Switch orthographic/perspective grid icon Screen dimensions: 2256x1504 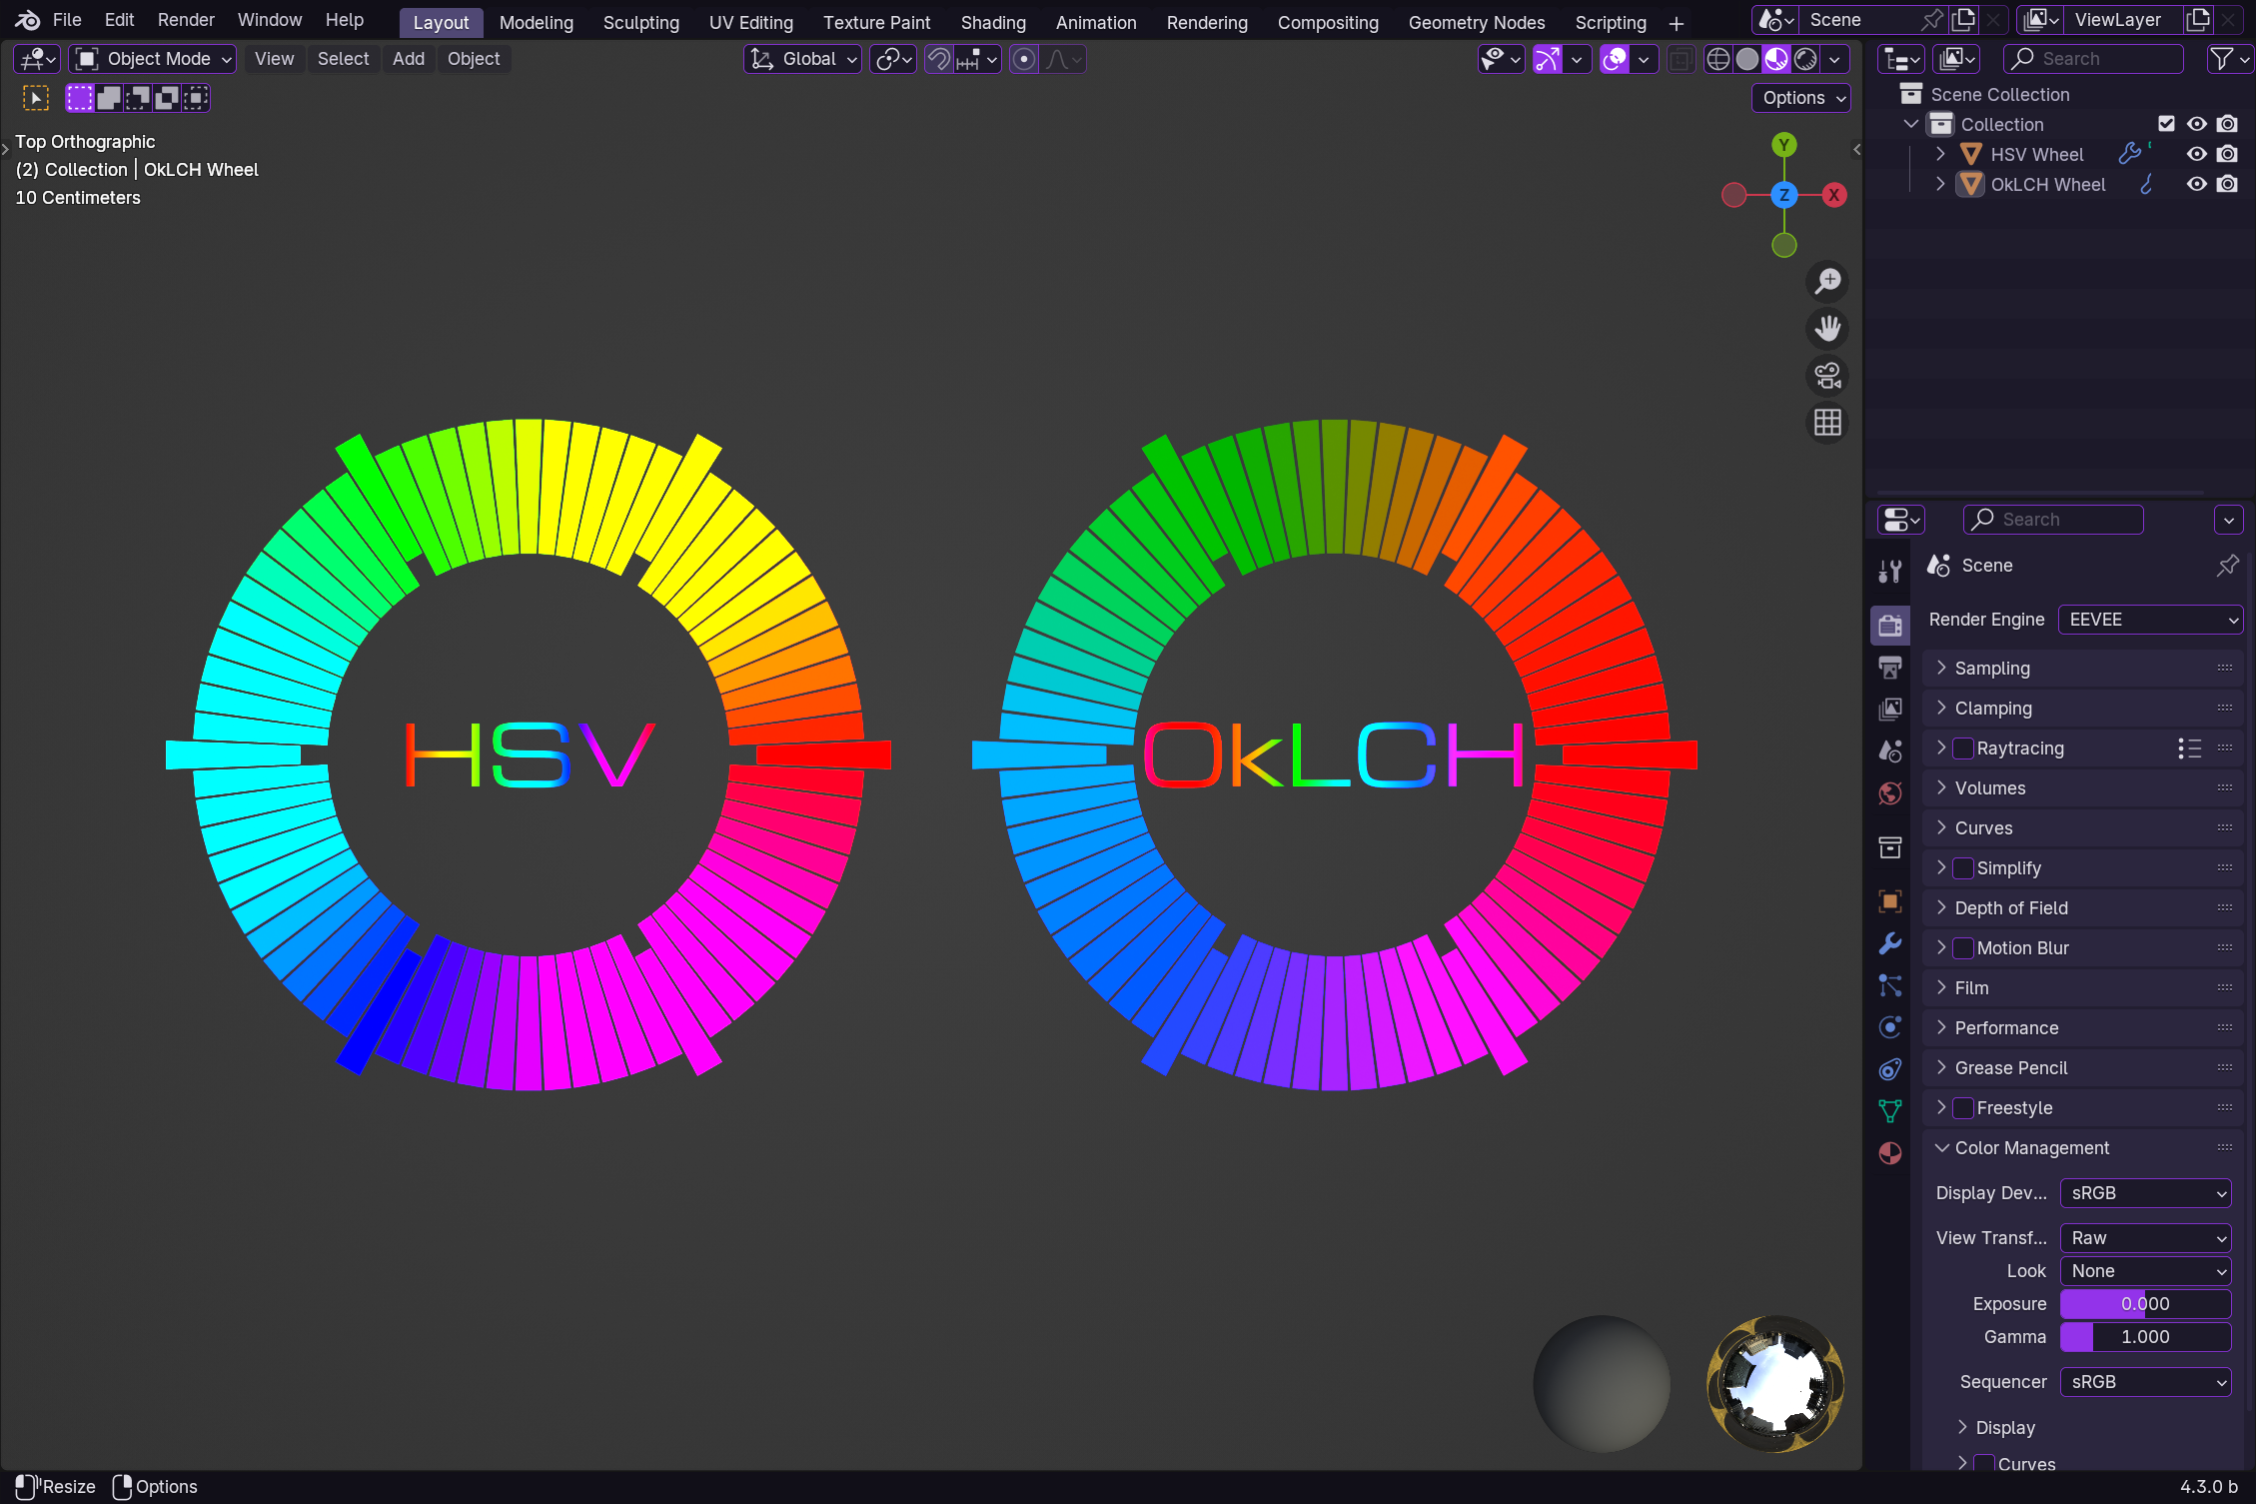1827,423
